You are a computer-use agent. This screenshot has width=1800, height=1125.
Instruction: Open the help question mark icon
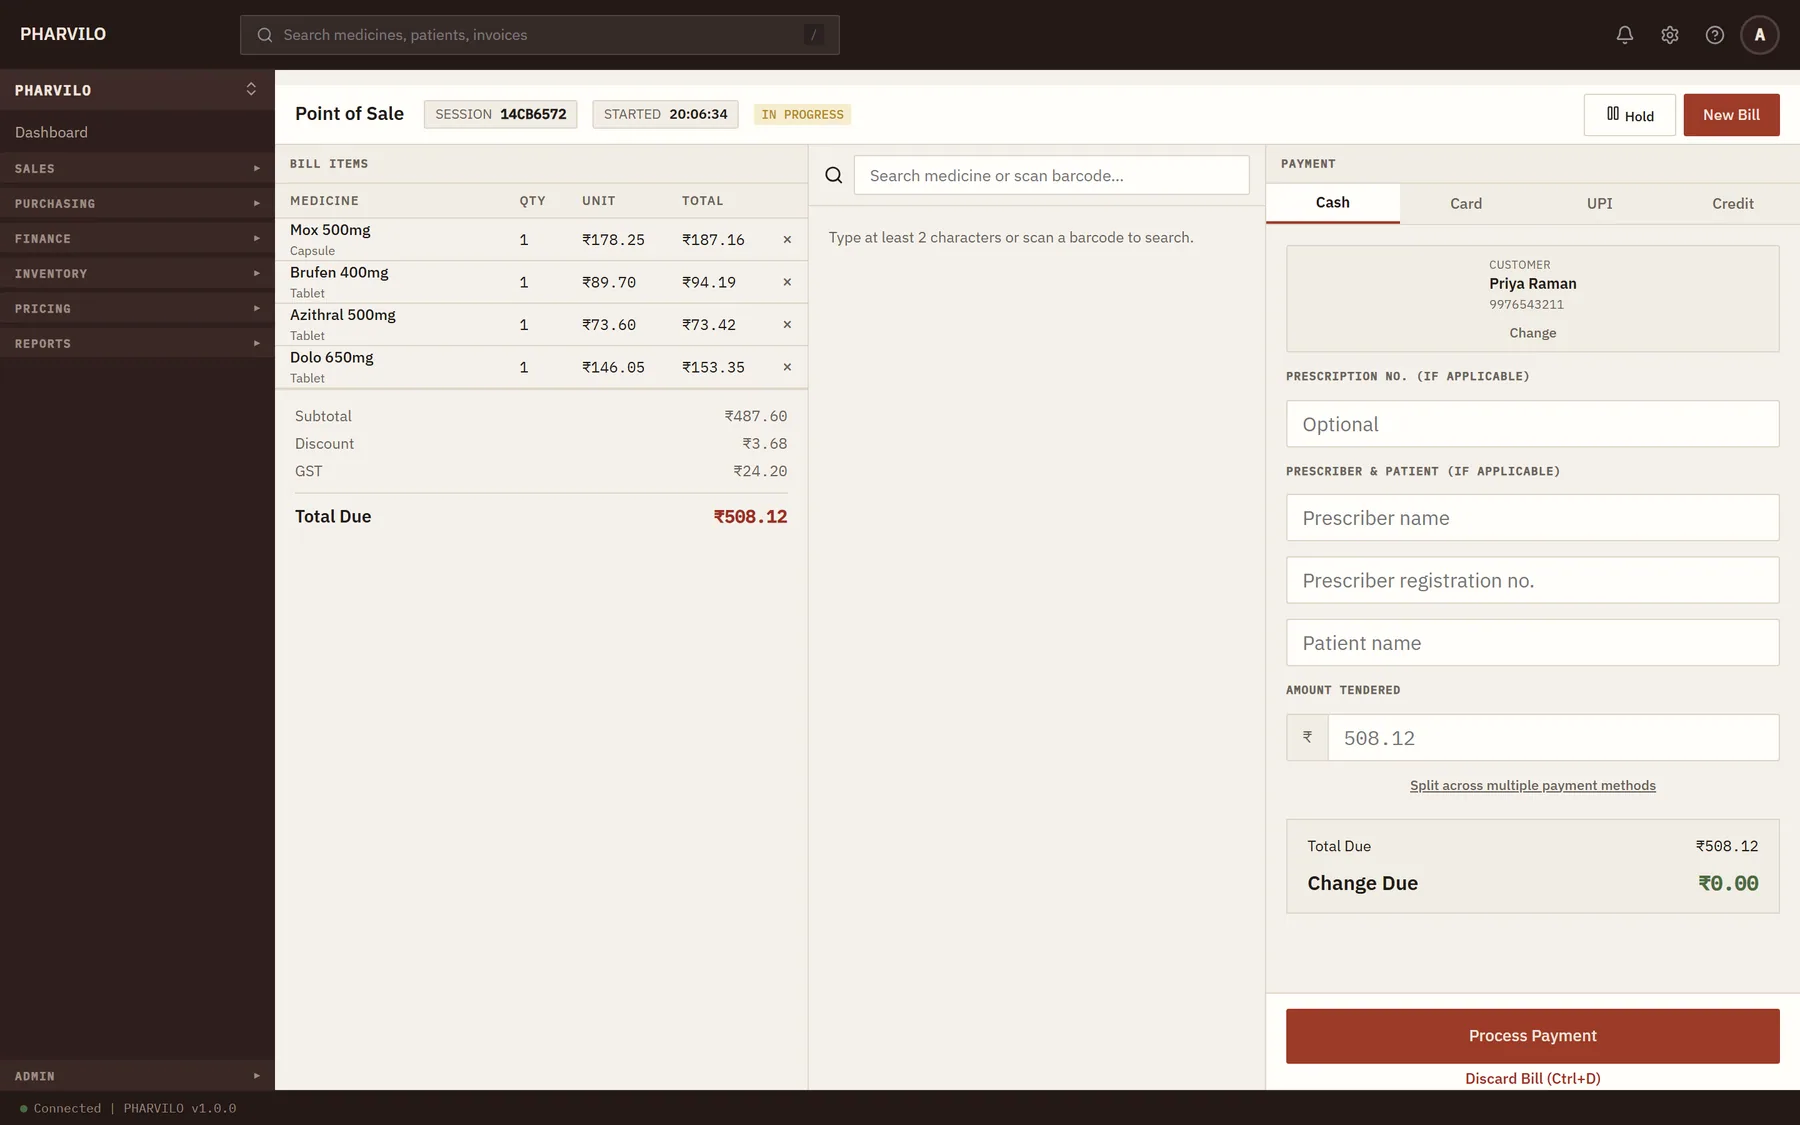[x=1715, y=35]
